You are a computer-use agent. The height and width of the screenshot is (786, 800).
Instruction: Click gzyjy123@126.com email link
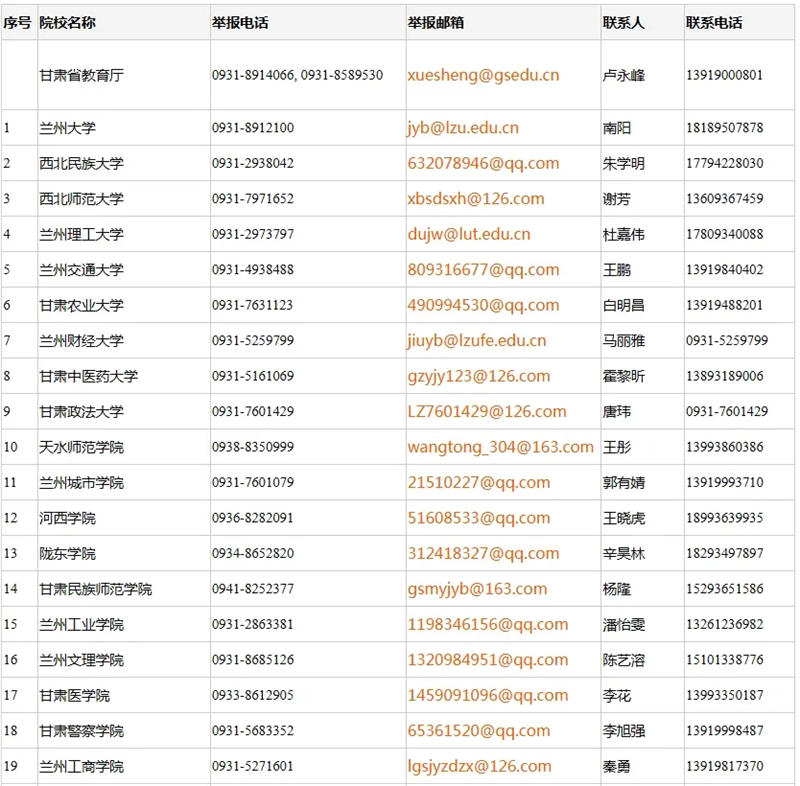click(x=479, y=376)
